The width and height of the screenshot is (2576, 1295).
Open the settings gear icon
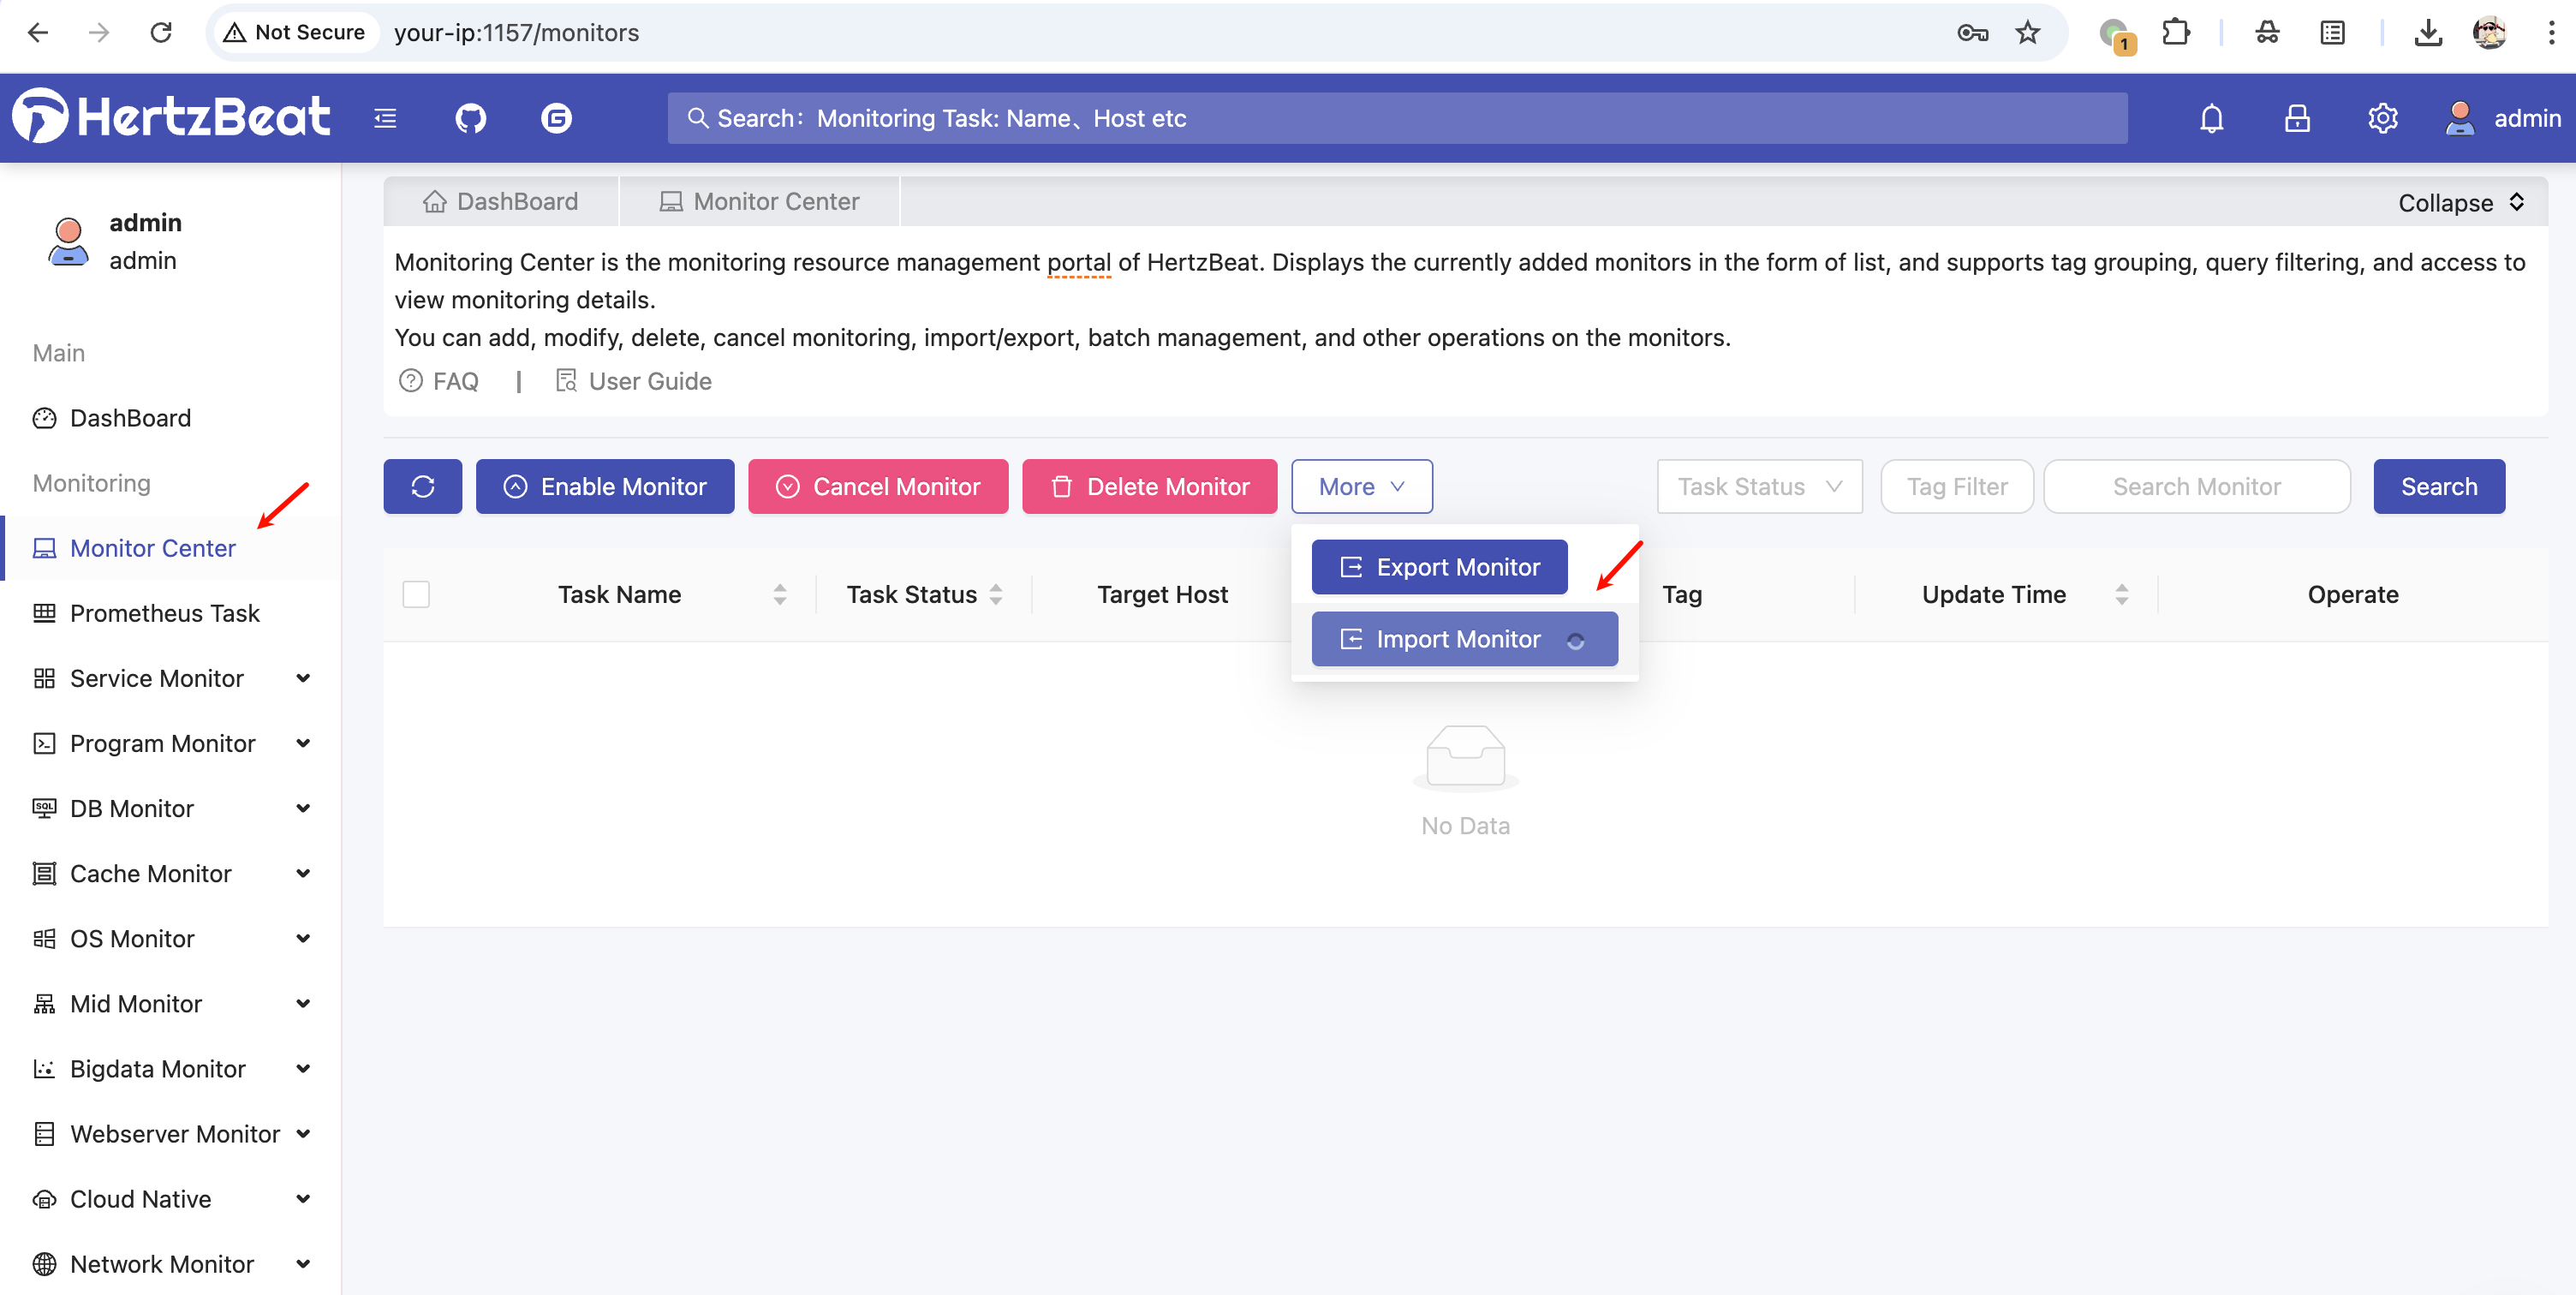tap(2382, 118)
